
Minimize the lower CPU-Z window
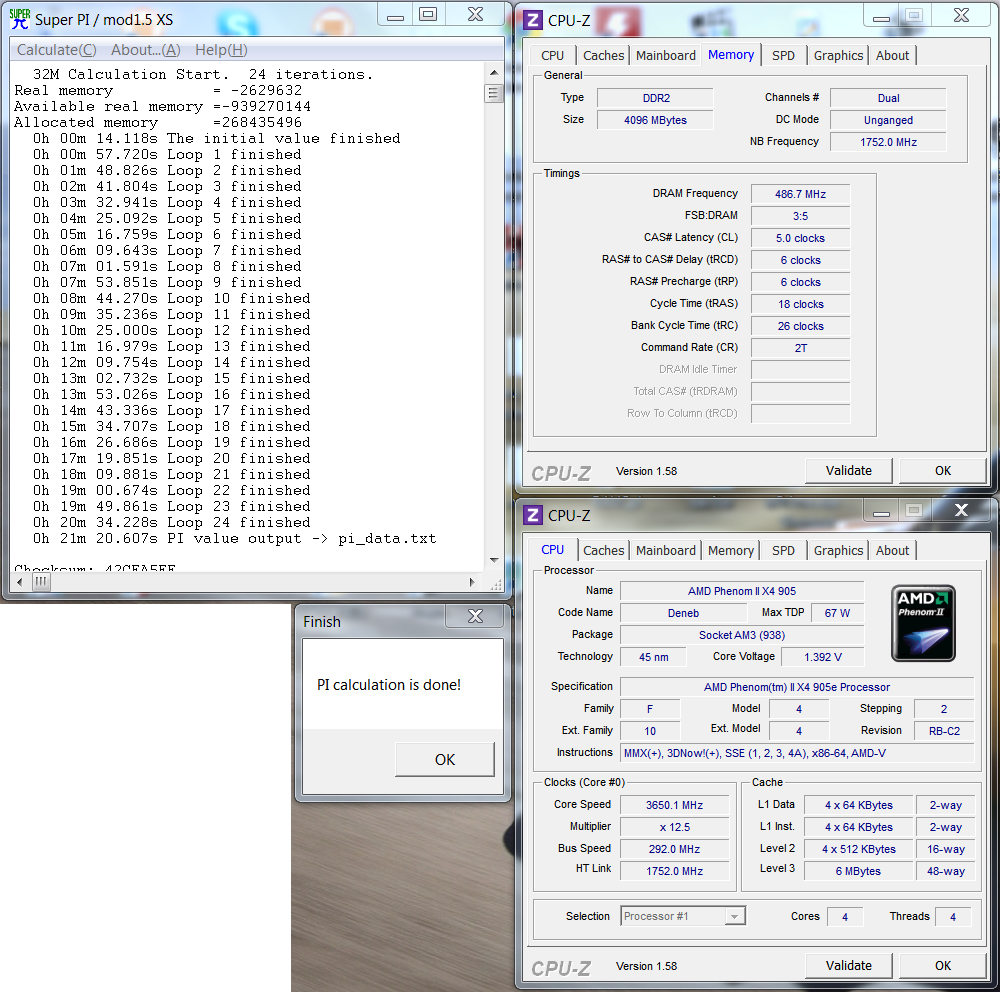tap(881, 510)
